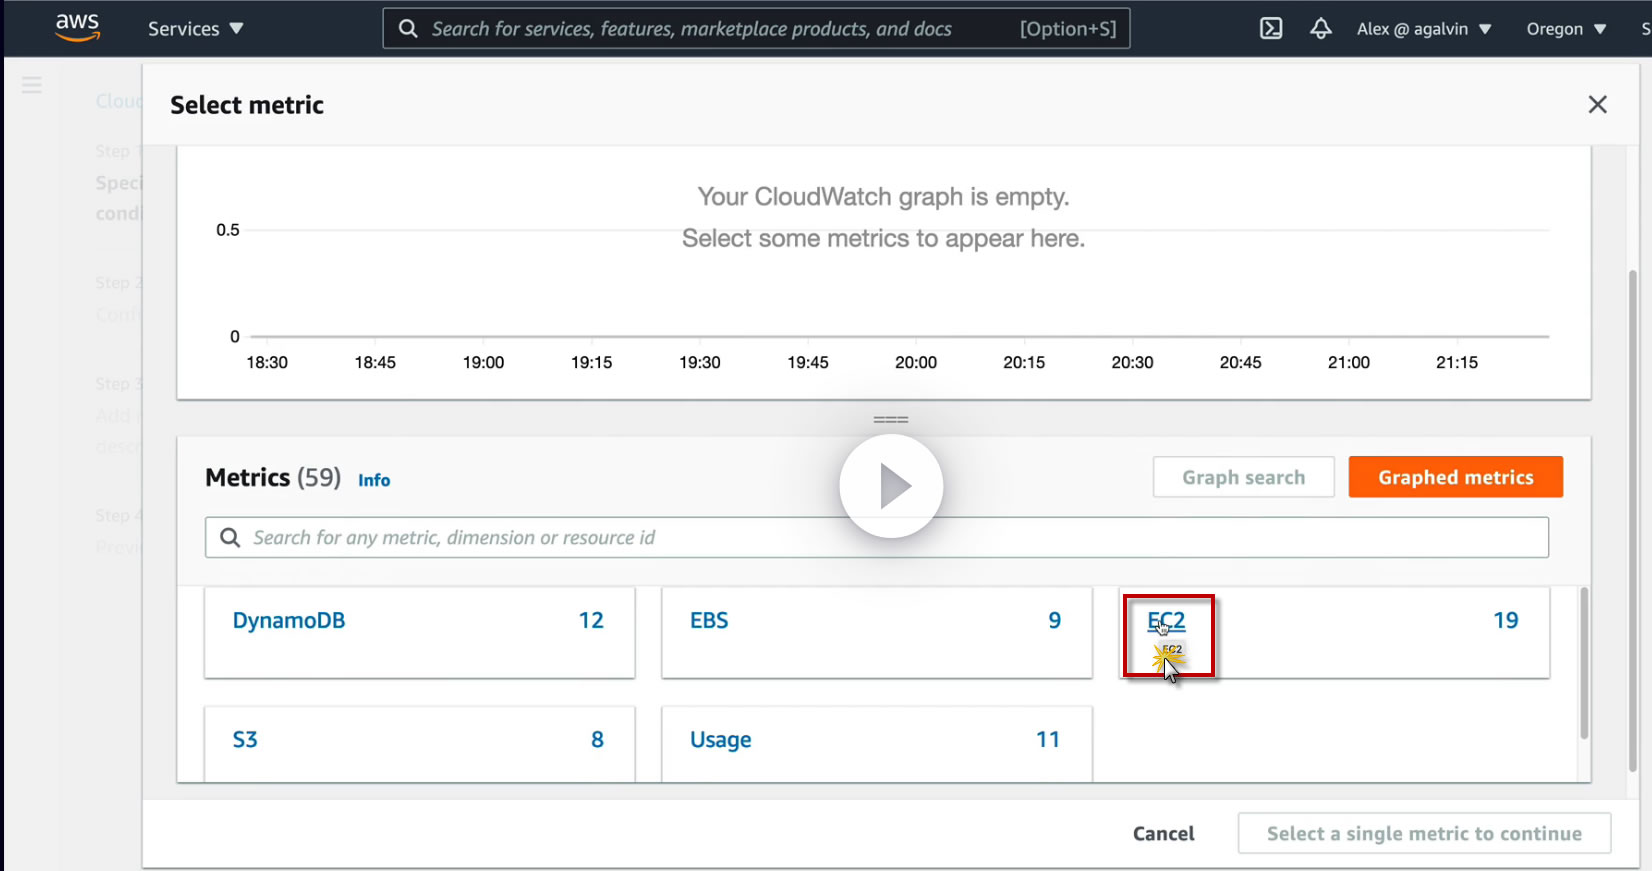Open the DynamoDB metrics namespace
The image size is (1652, 871).
(x=289, y=621)
